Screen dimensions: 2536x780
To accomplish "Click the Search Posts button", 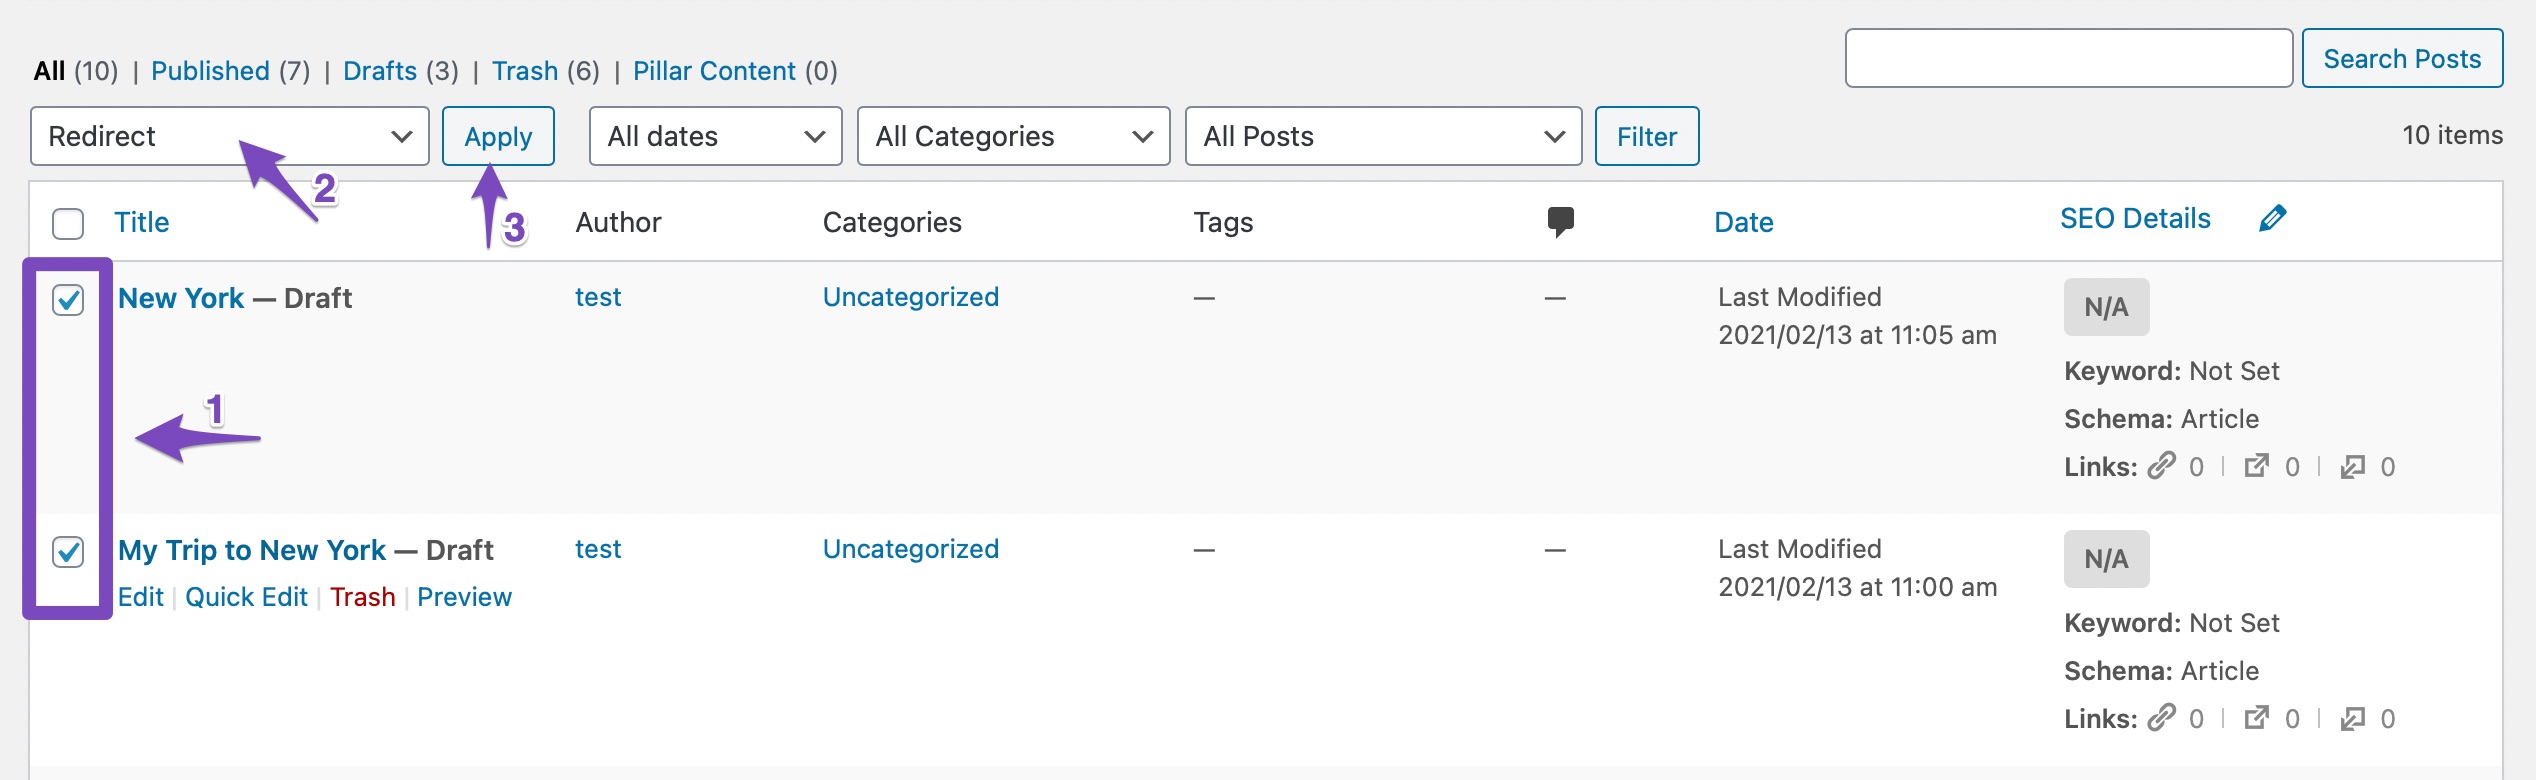I will [2402, 59].
